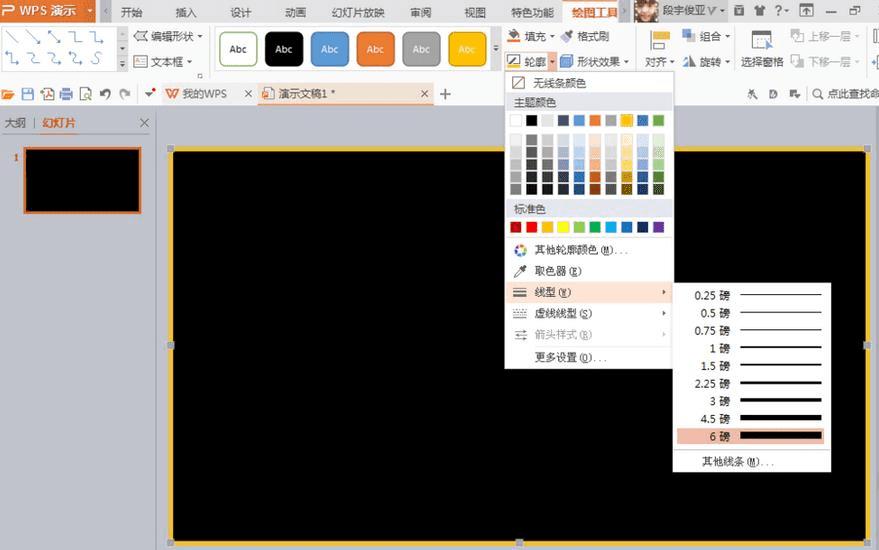The width and height of the screenshot is (879, 550).
Task: Switch to the 大纲 outline panel tab
Action: point(15,123)
